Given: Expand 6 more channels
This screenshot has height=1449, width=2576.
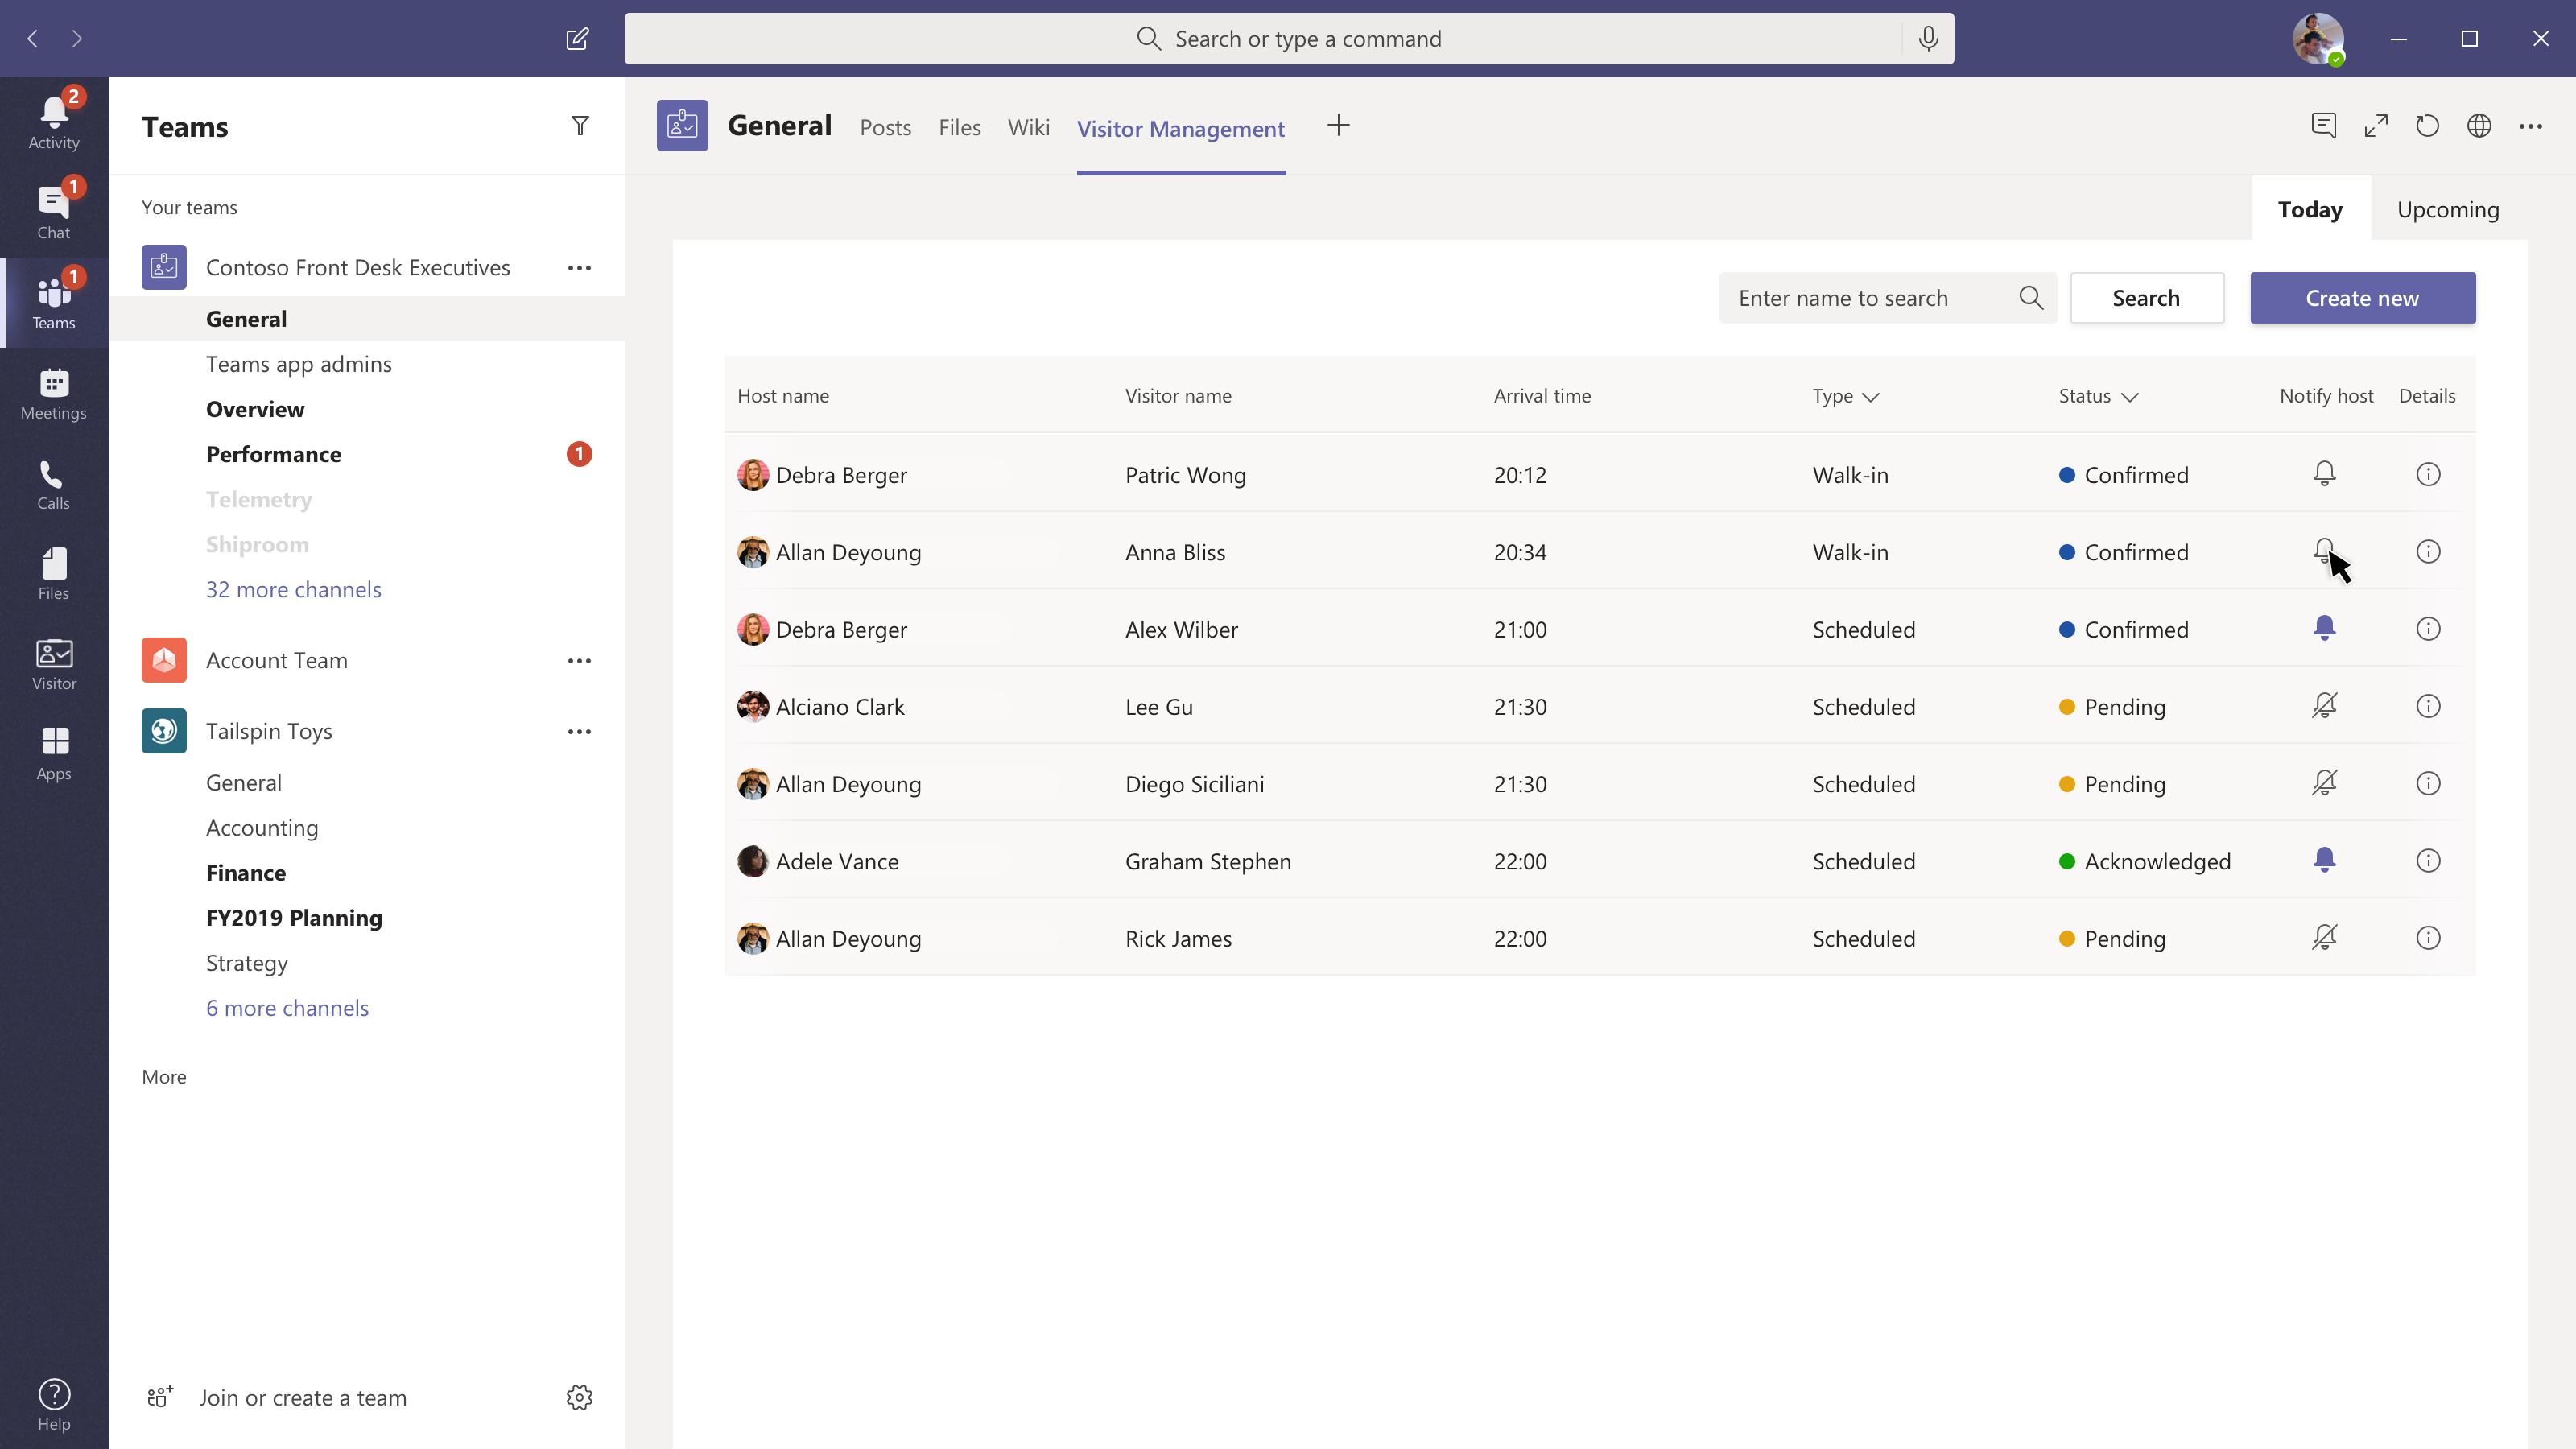Looking at the screenshot, I should (287, 1008).
